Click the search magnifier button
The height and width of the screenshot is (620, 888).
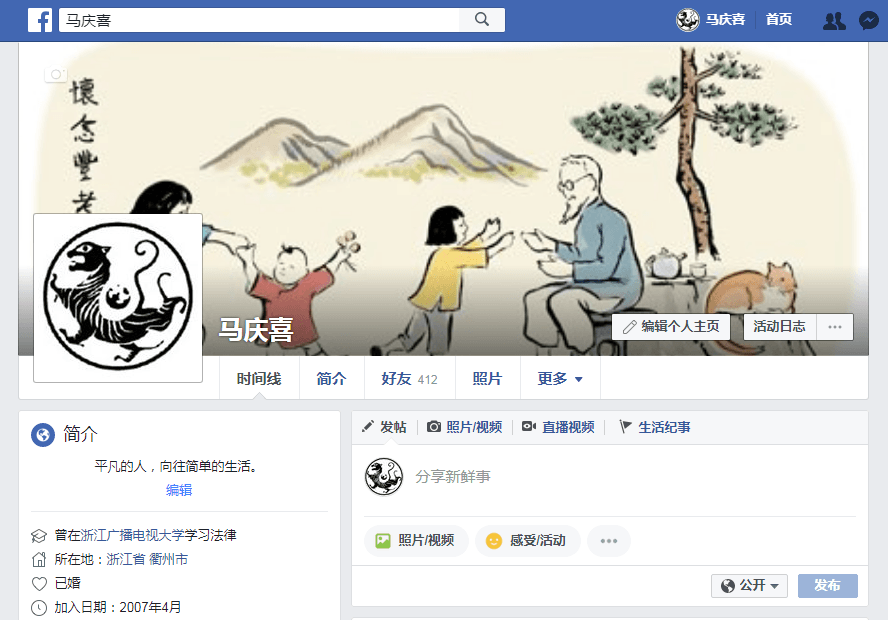482,20
